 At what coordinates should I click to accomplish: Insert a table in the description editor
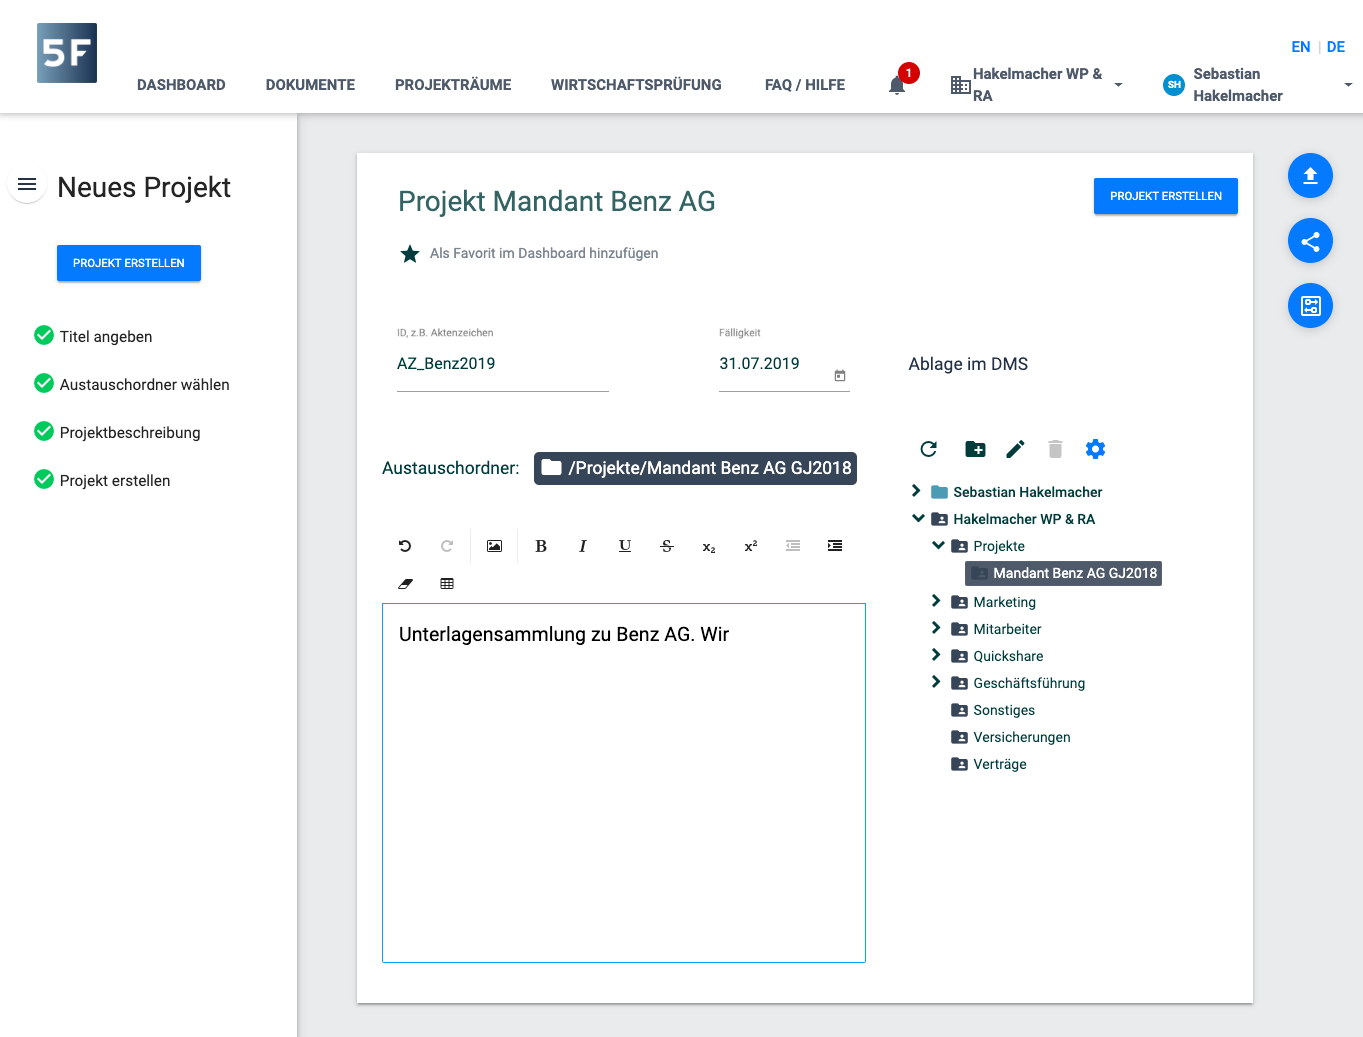tap(447, 584)
